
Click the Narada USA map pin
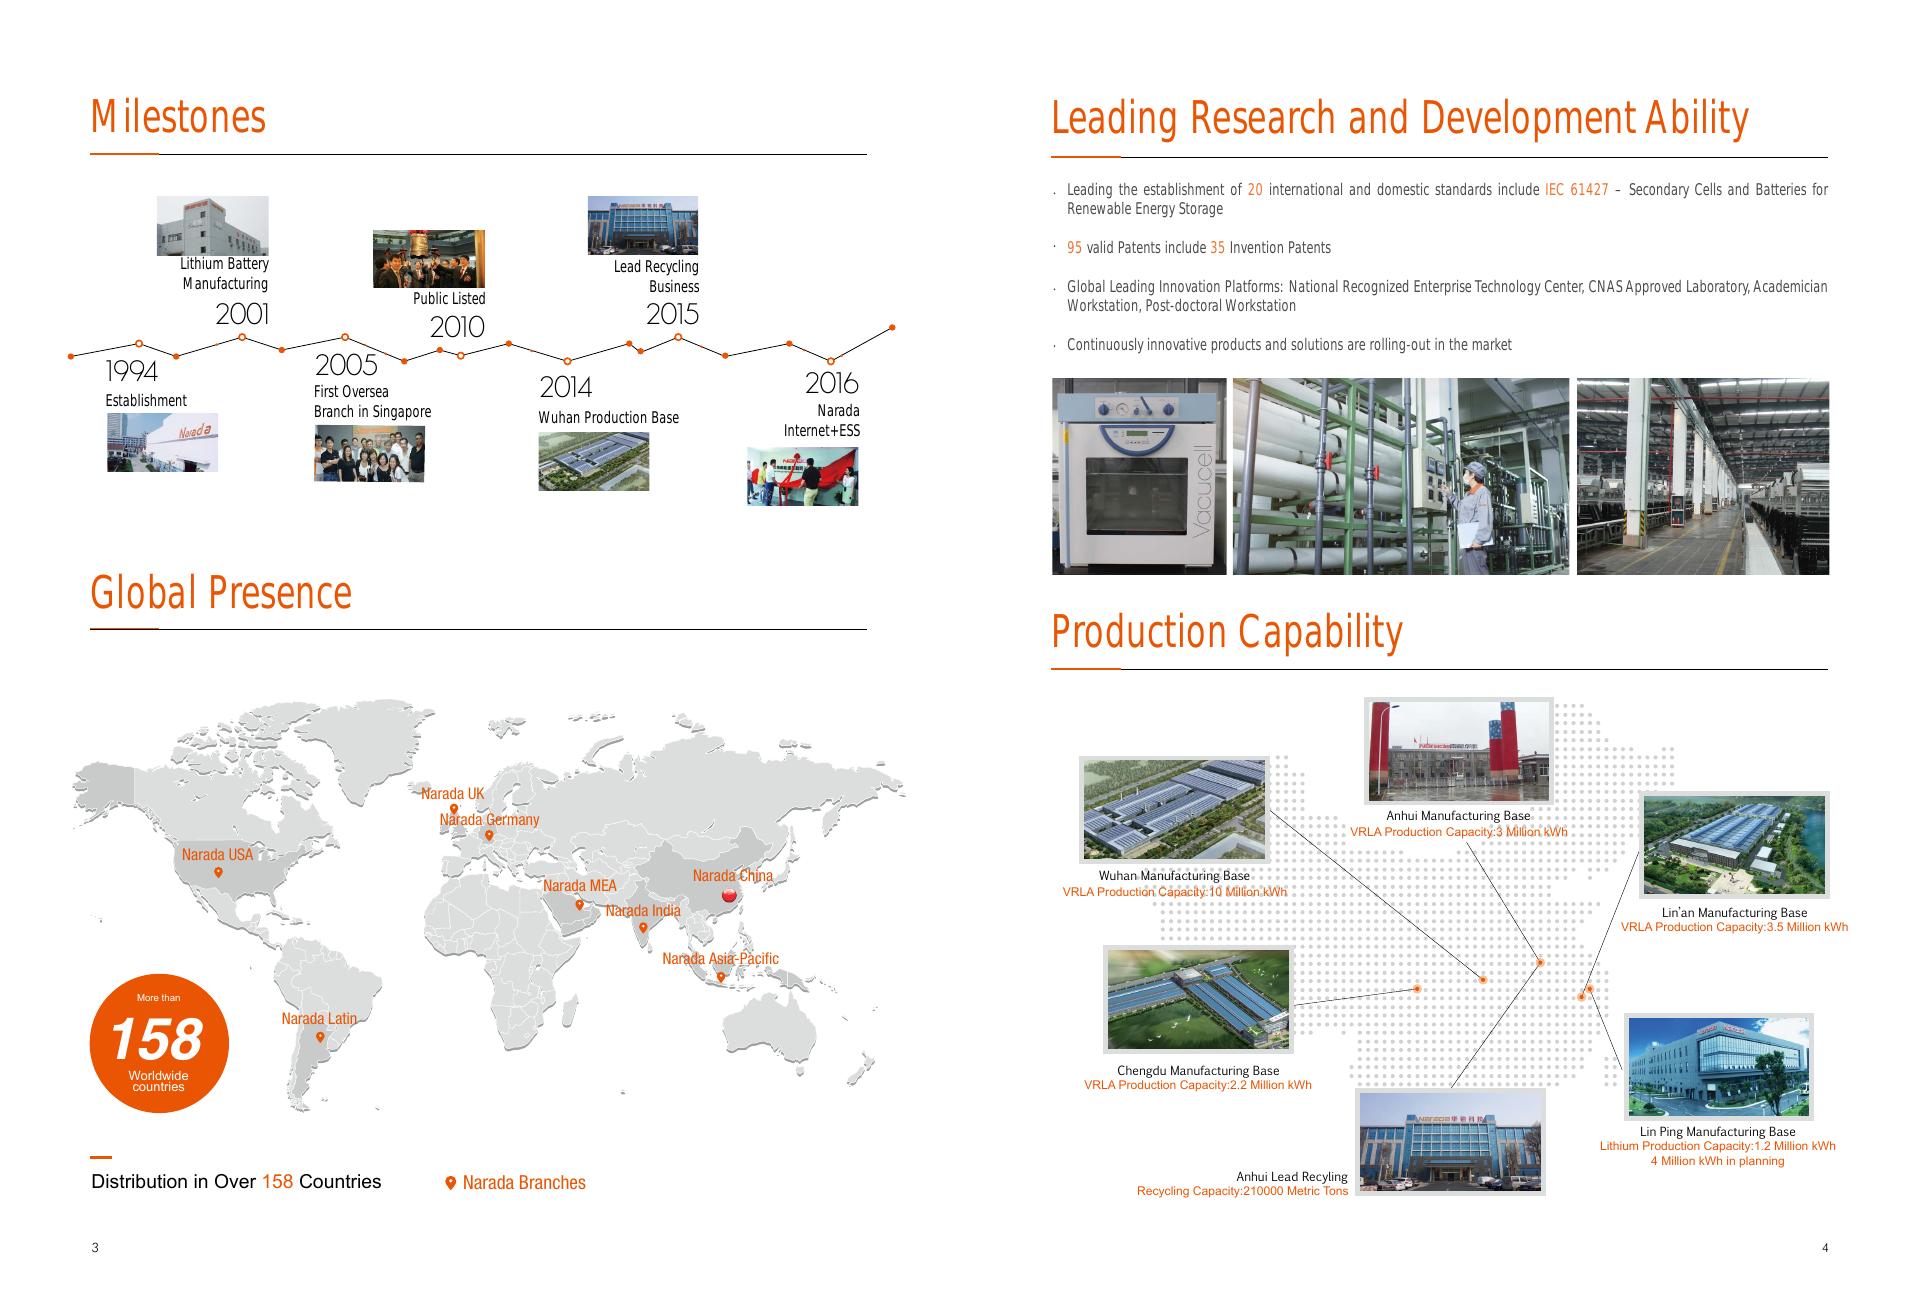(x=219, y=873)
